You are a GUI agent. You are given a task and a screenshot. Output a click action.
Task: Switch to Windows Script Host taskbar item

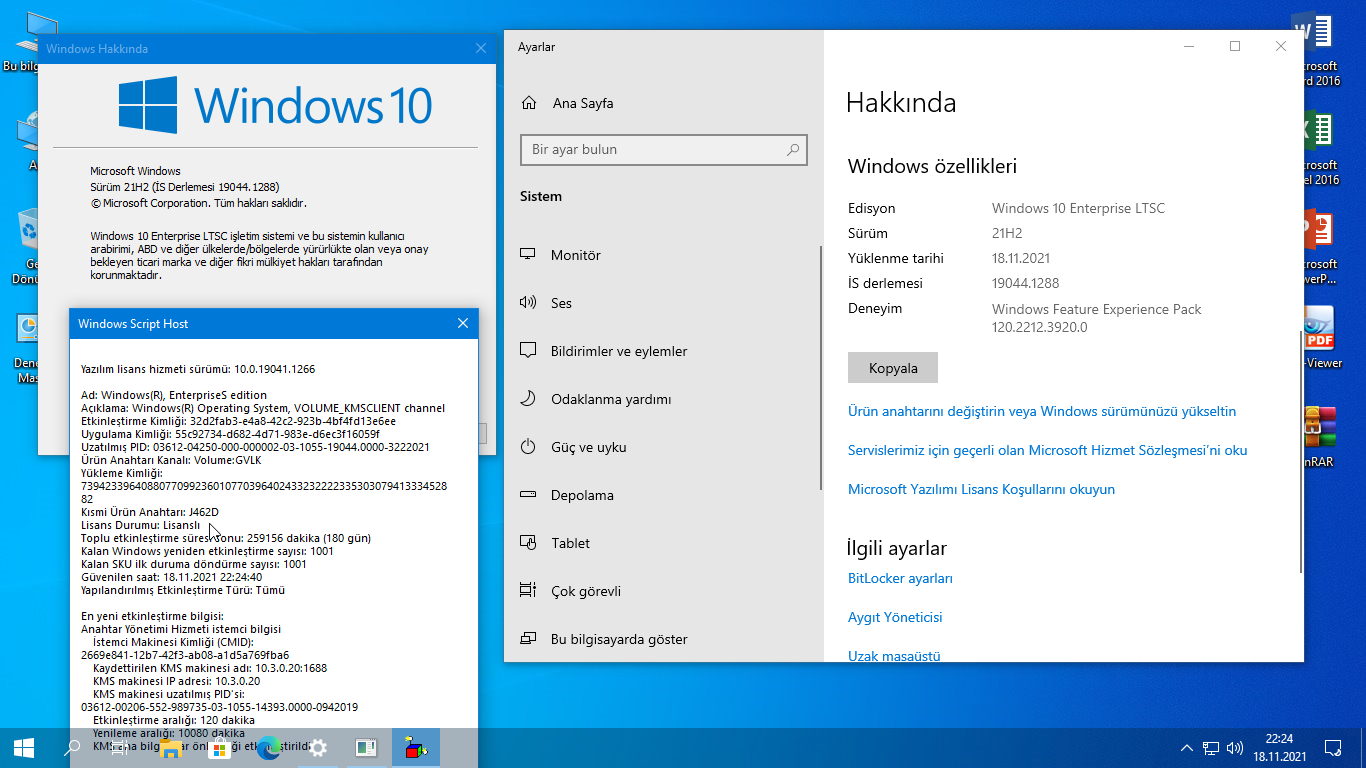point(416,747)
